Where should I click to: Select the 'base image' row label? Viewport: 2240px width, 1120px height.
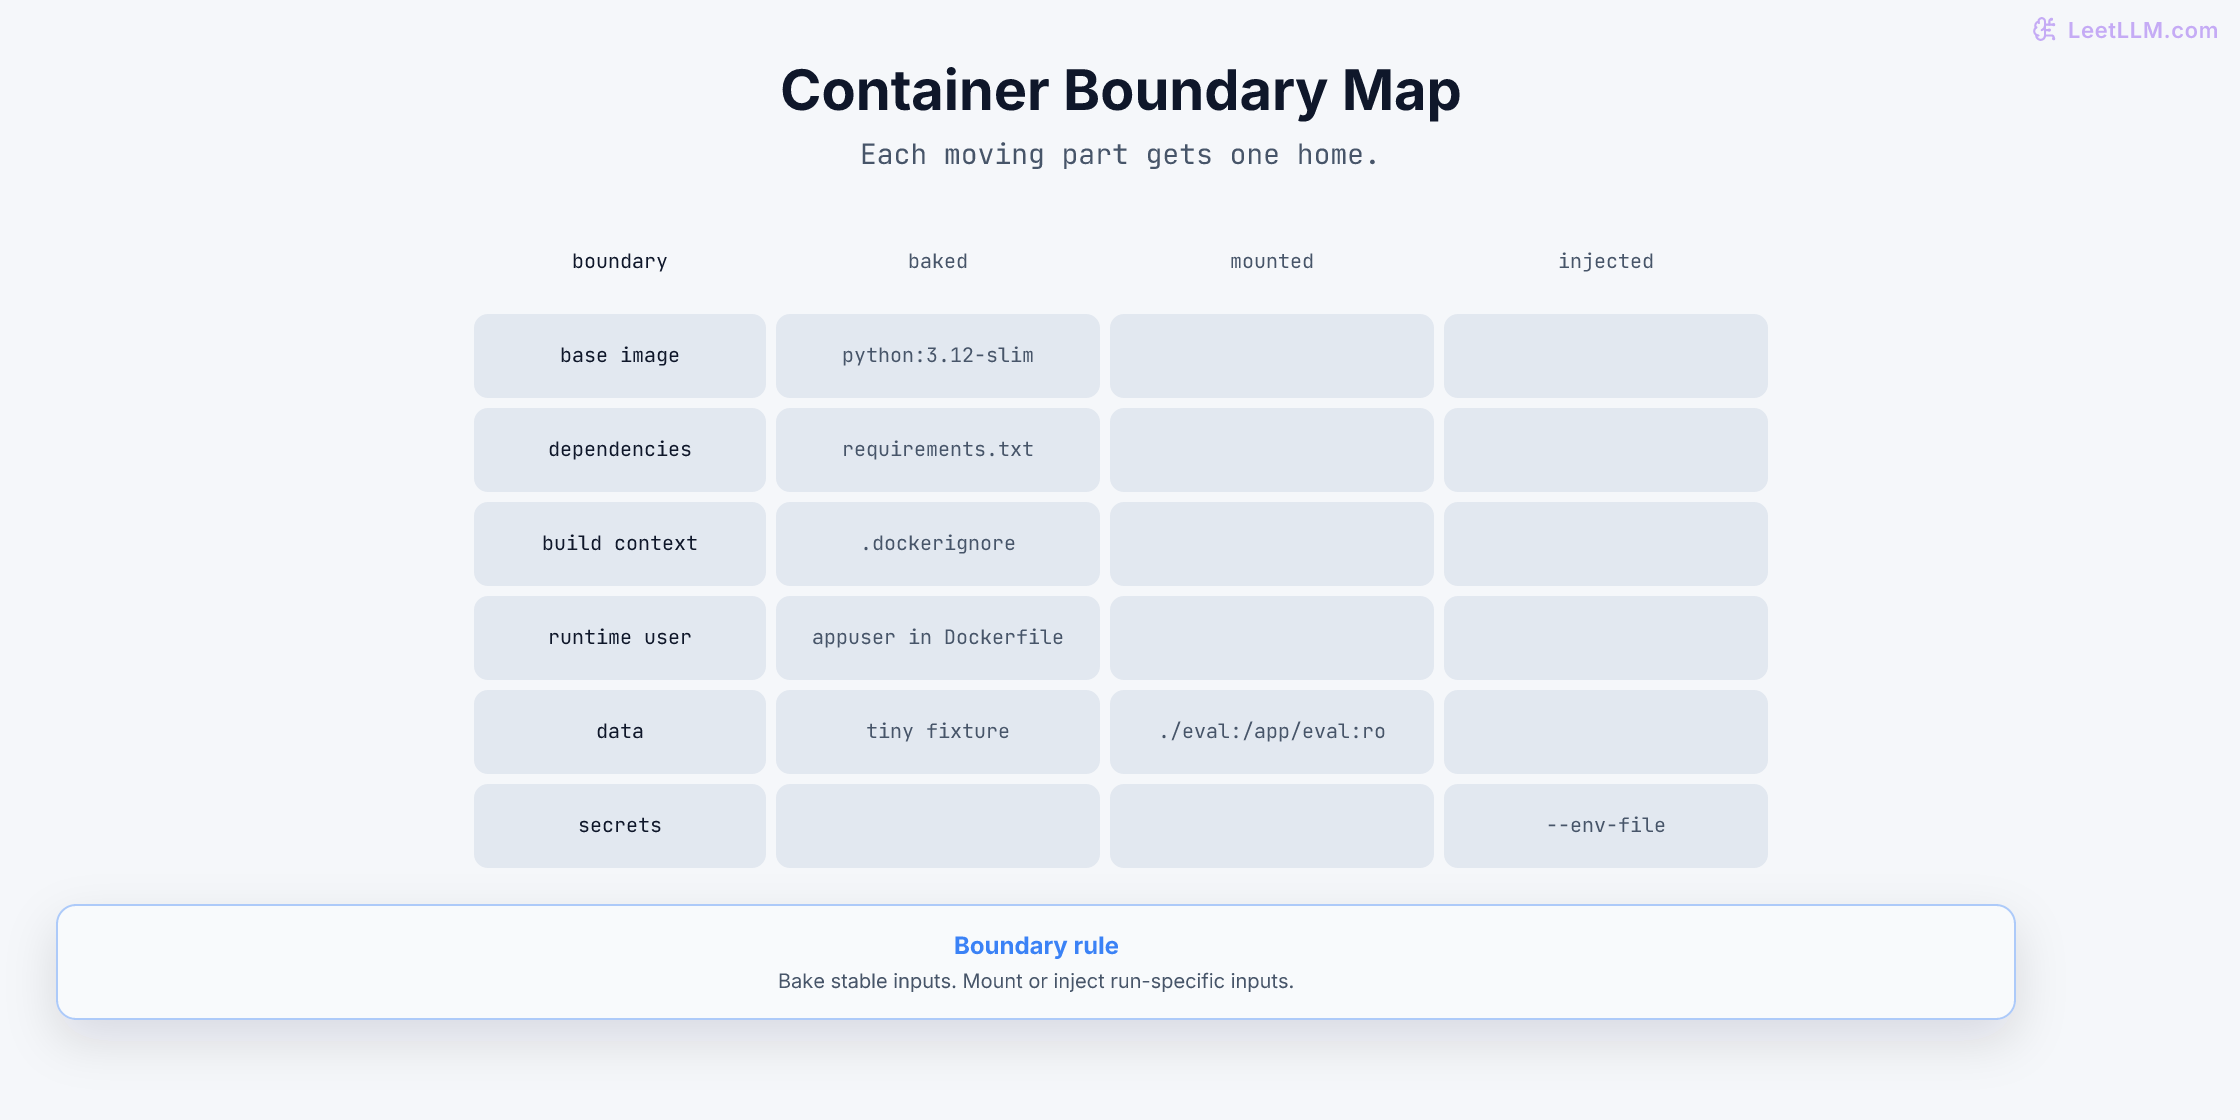[x=620, y=356]
